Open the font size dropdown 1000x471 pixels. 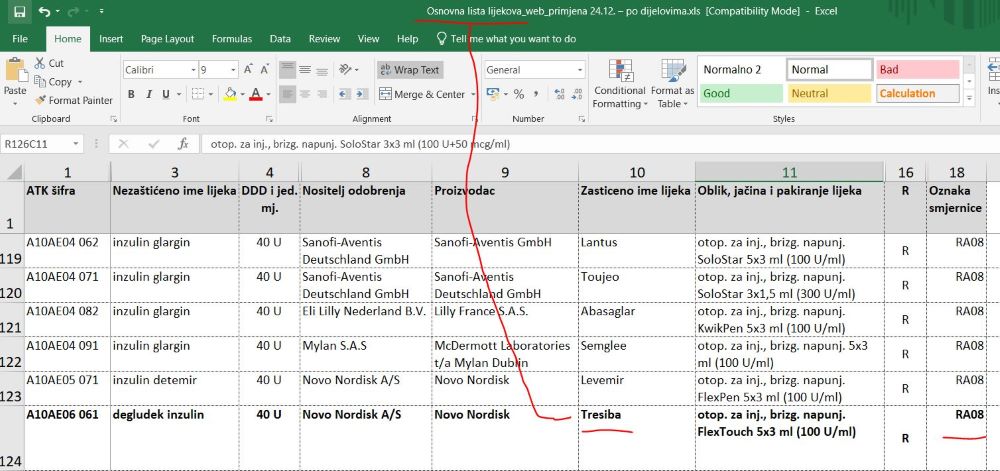point(234,70)
